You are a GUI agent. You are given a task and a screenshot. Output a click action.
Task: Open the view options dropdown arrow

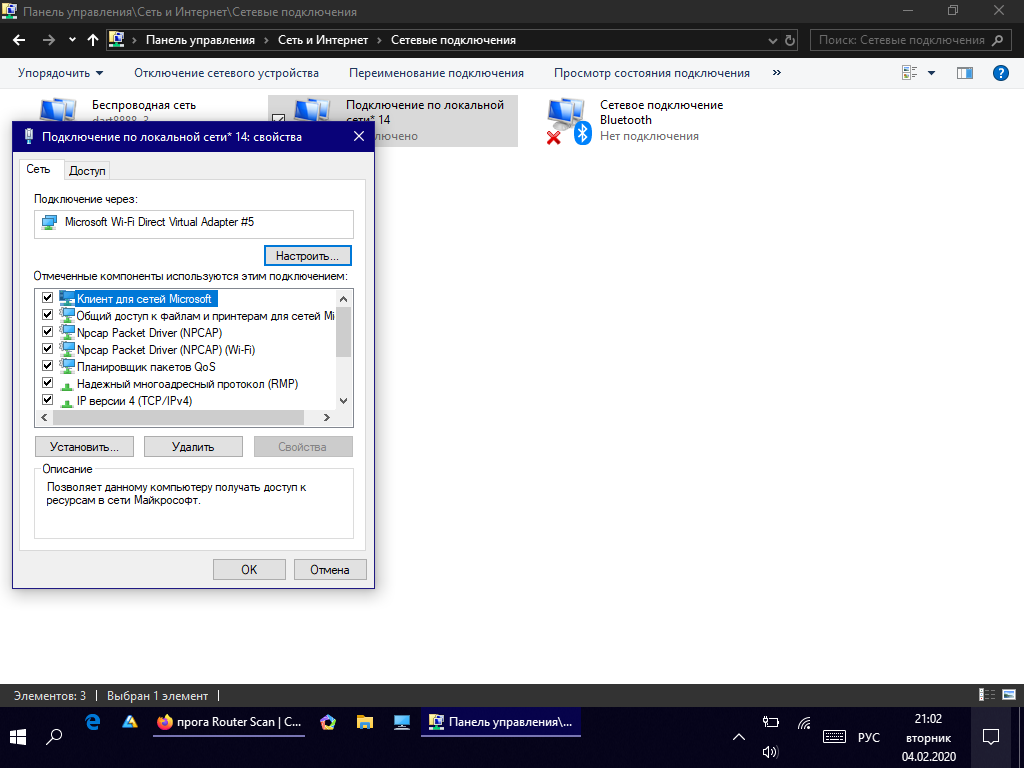(931, 73)
